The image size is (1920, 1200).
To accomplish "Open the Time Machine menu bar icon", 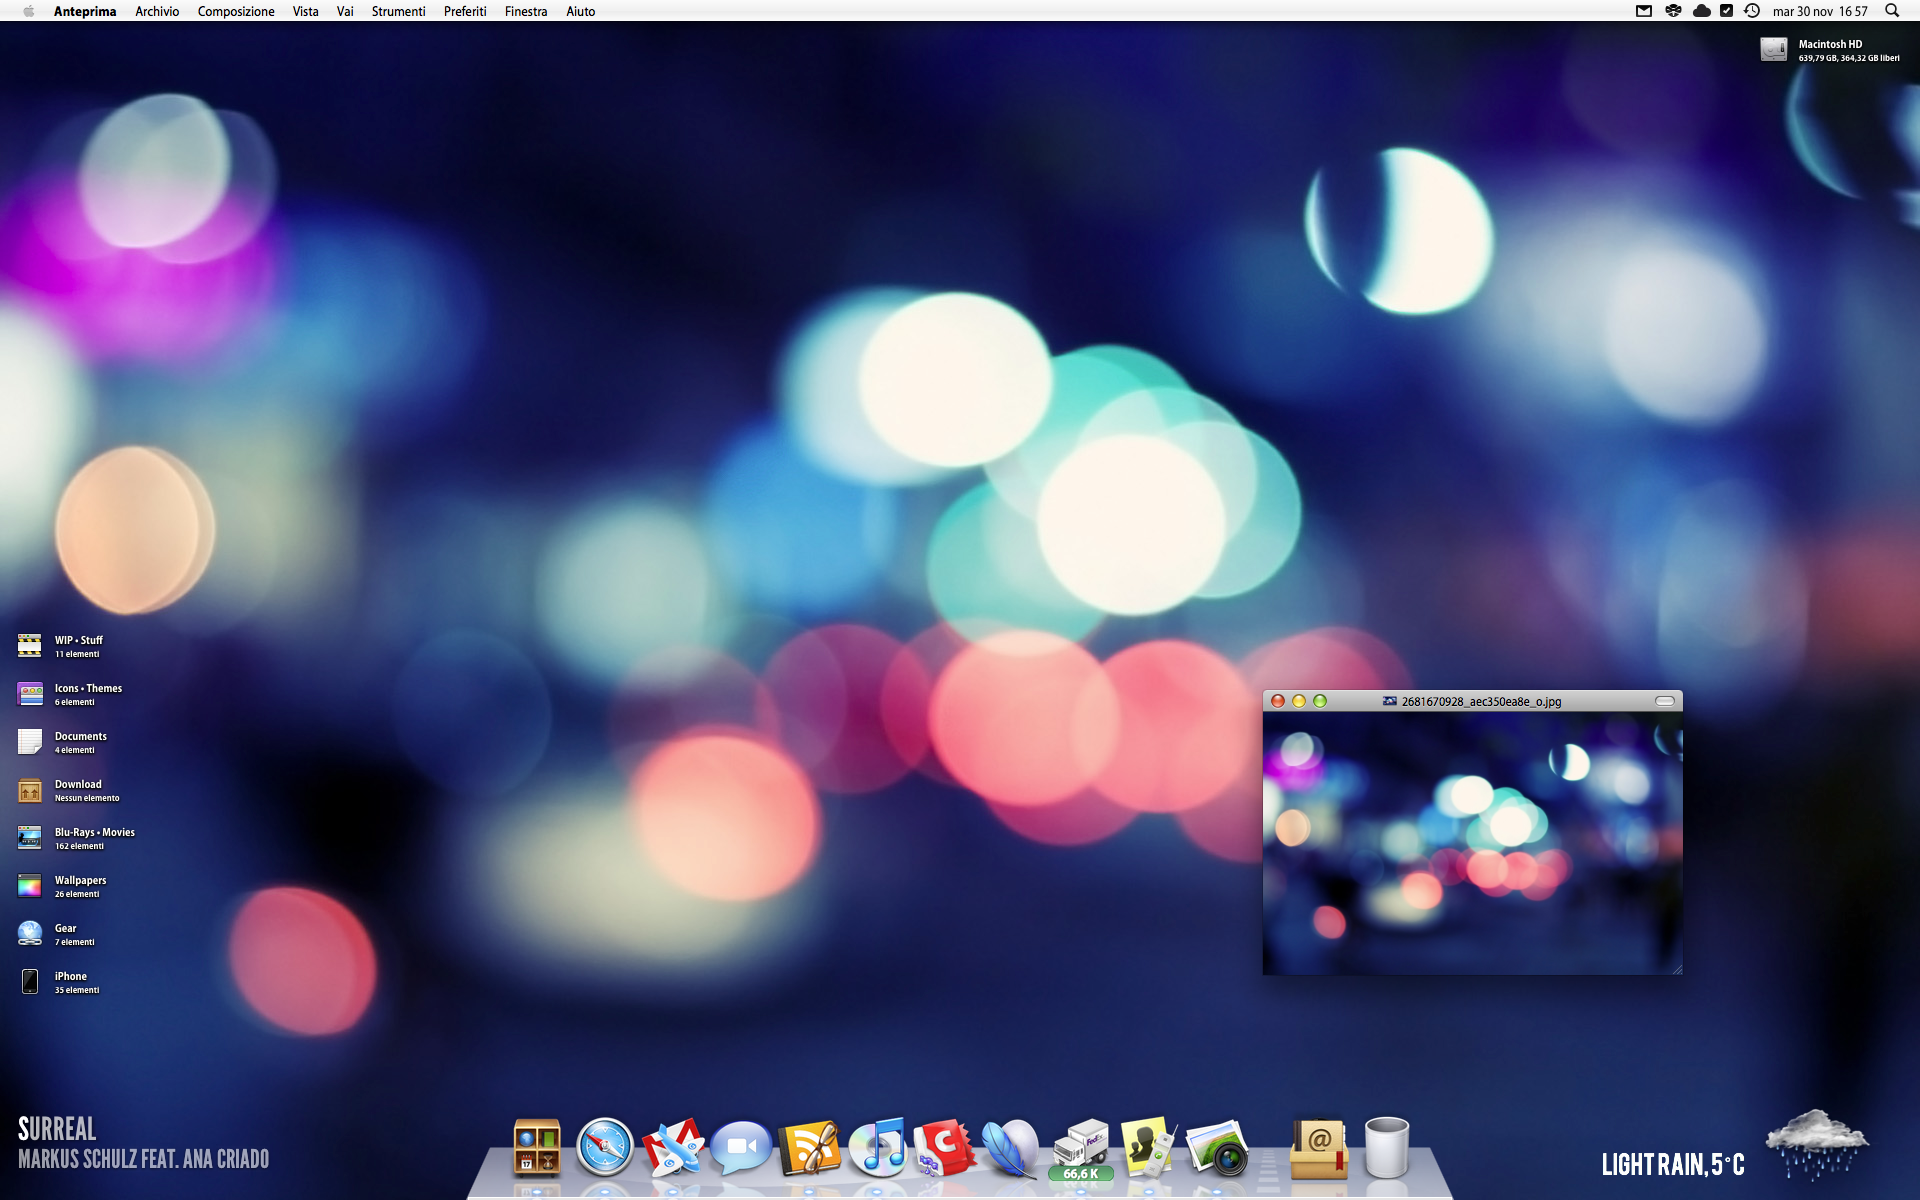I will [x=1752, y=11].
